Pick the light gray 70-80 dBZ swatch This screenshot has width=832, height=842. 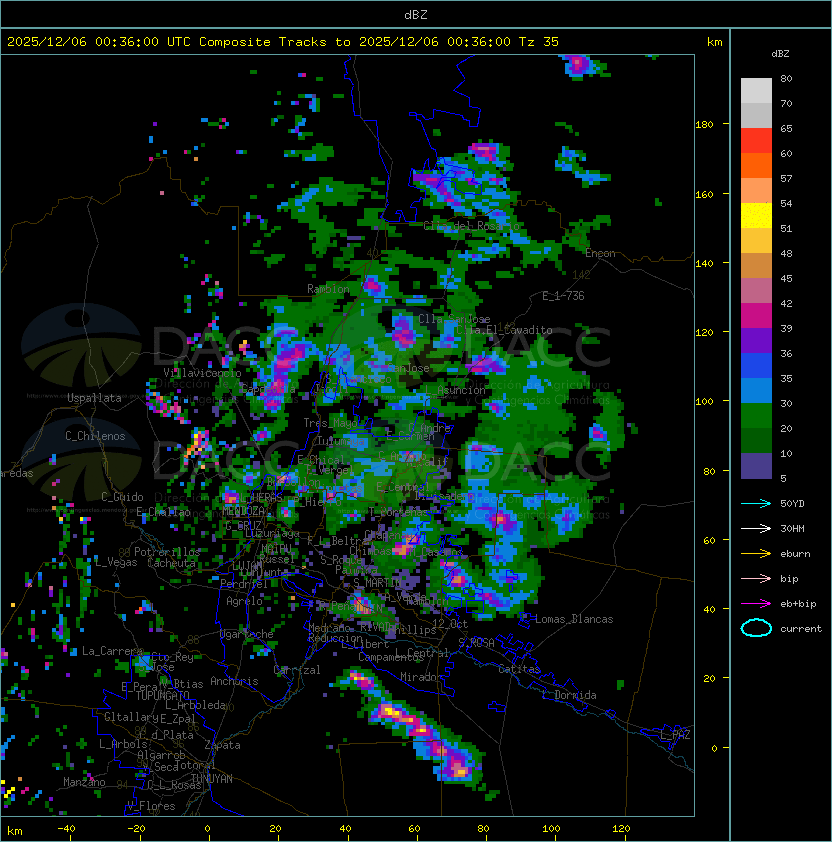point(756,90)
